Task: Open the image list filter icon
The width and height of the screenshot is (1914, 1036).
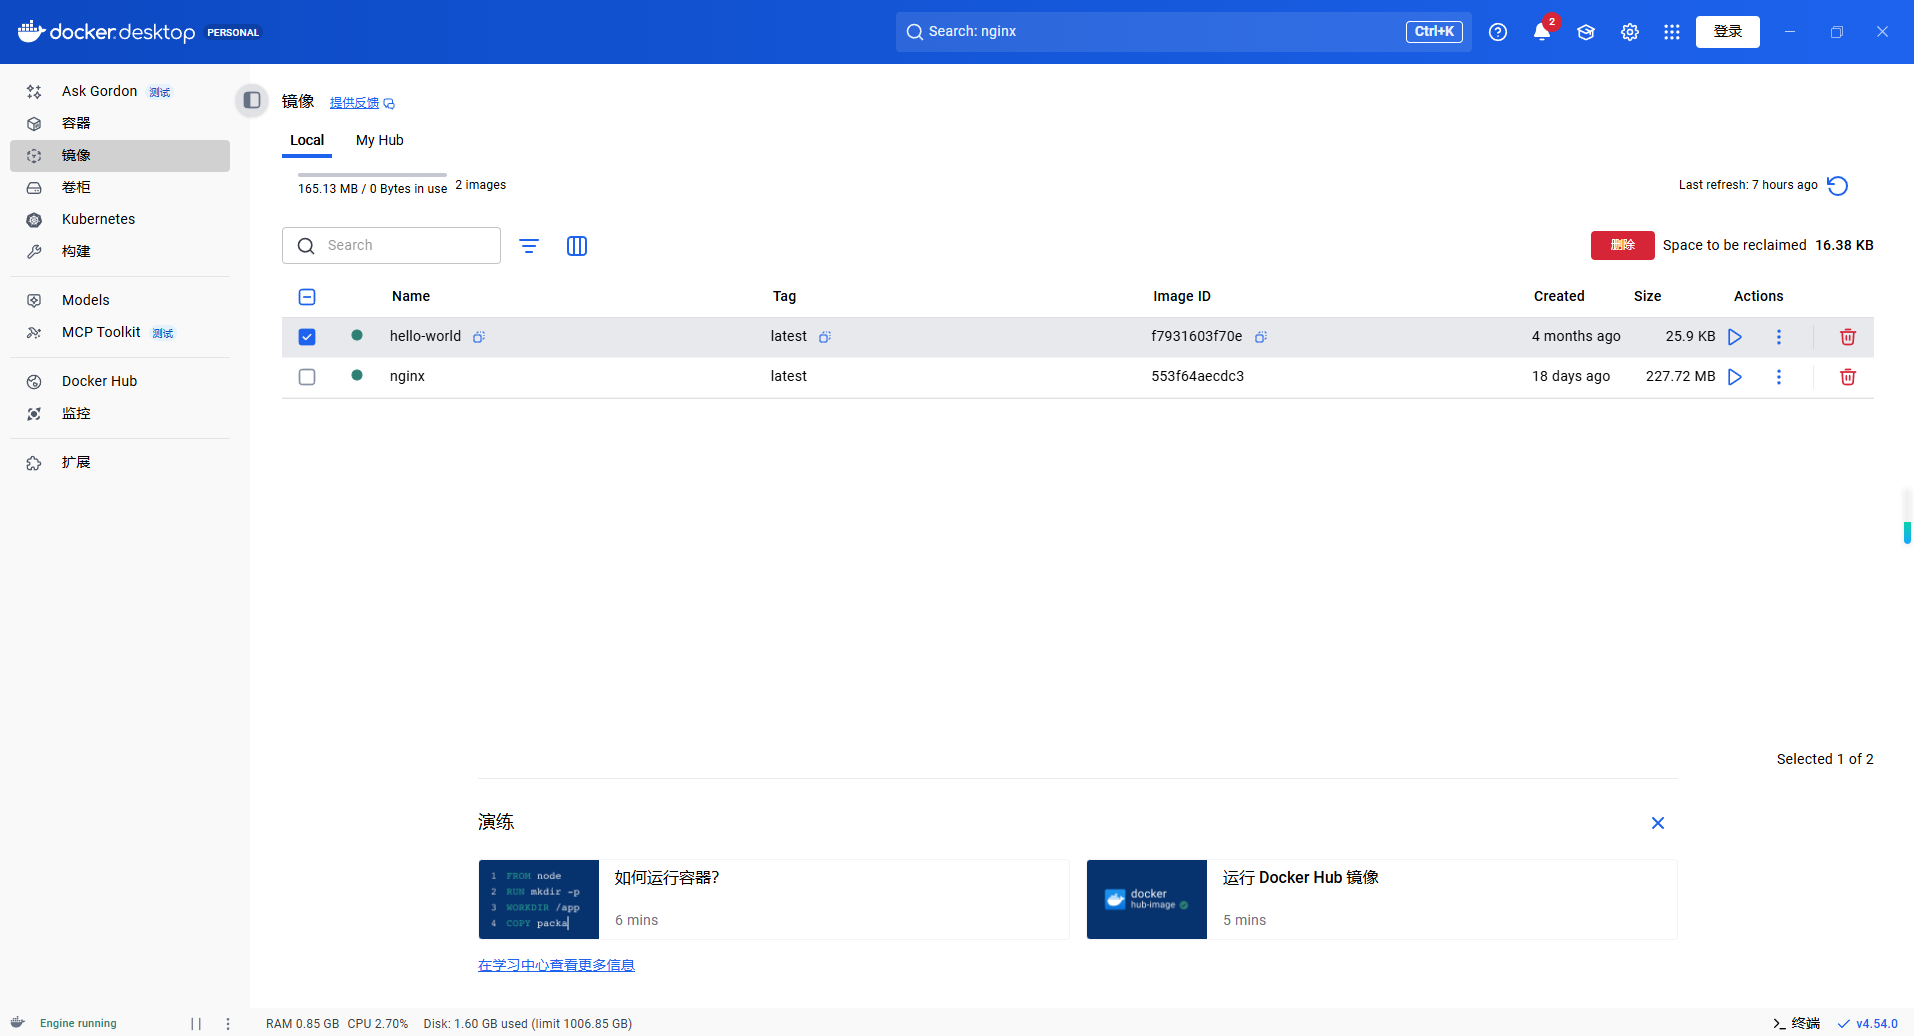Action: (529, 246)
